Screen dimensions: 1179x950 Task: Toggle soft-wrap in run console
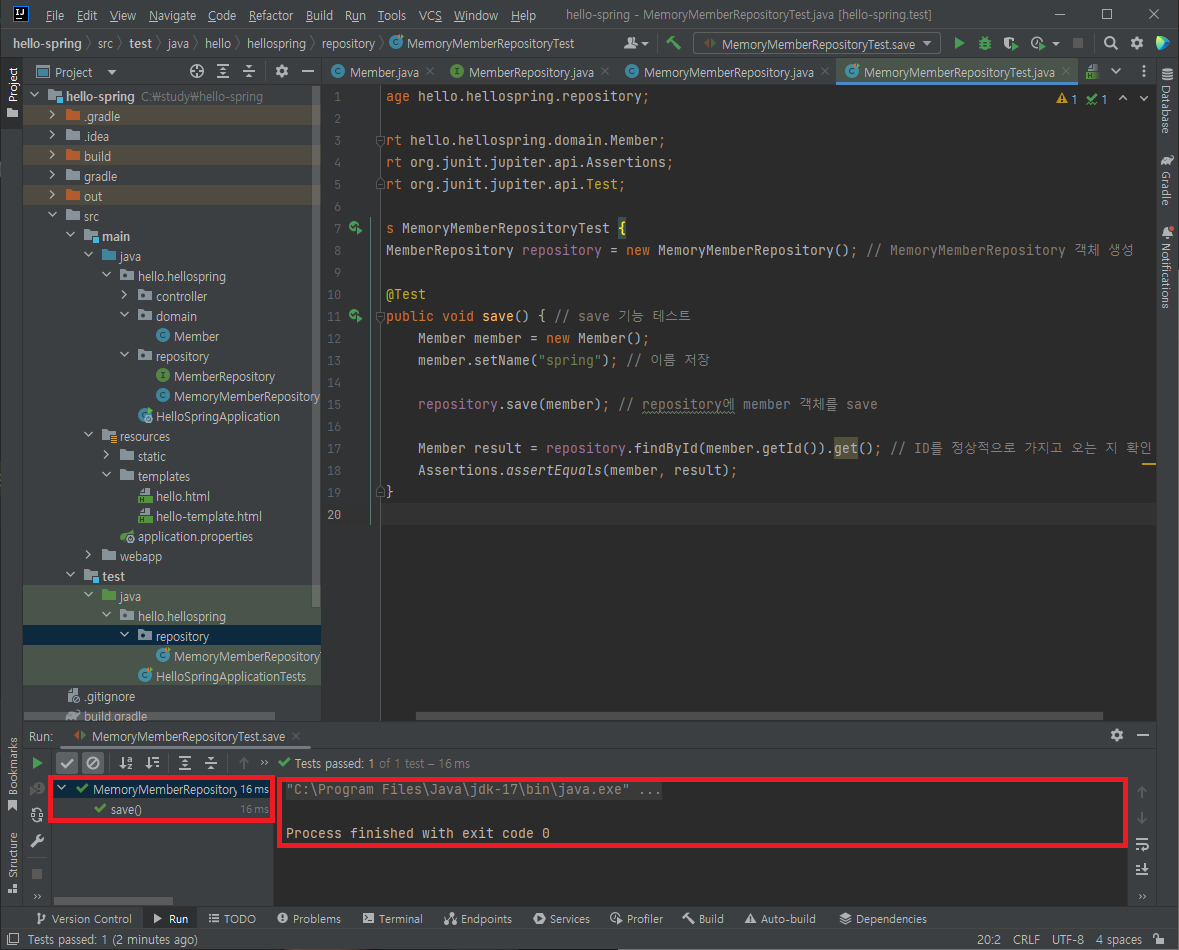[1141, 844]
